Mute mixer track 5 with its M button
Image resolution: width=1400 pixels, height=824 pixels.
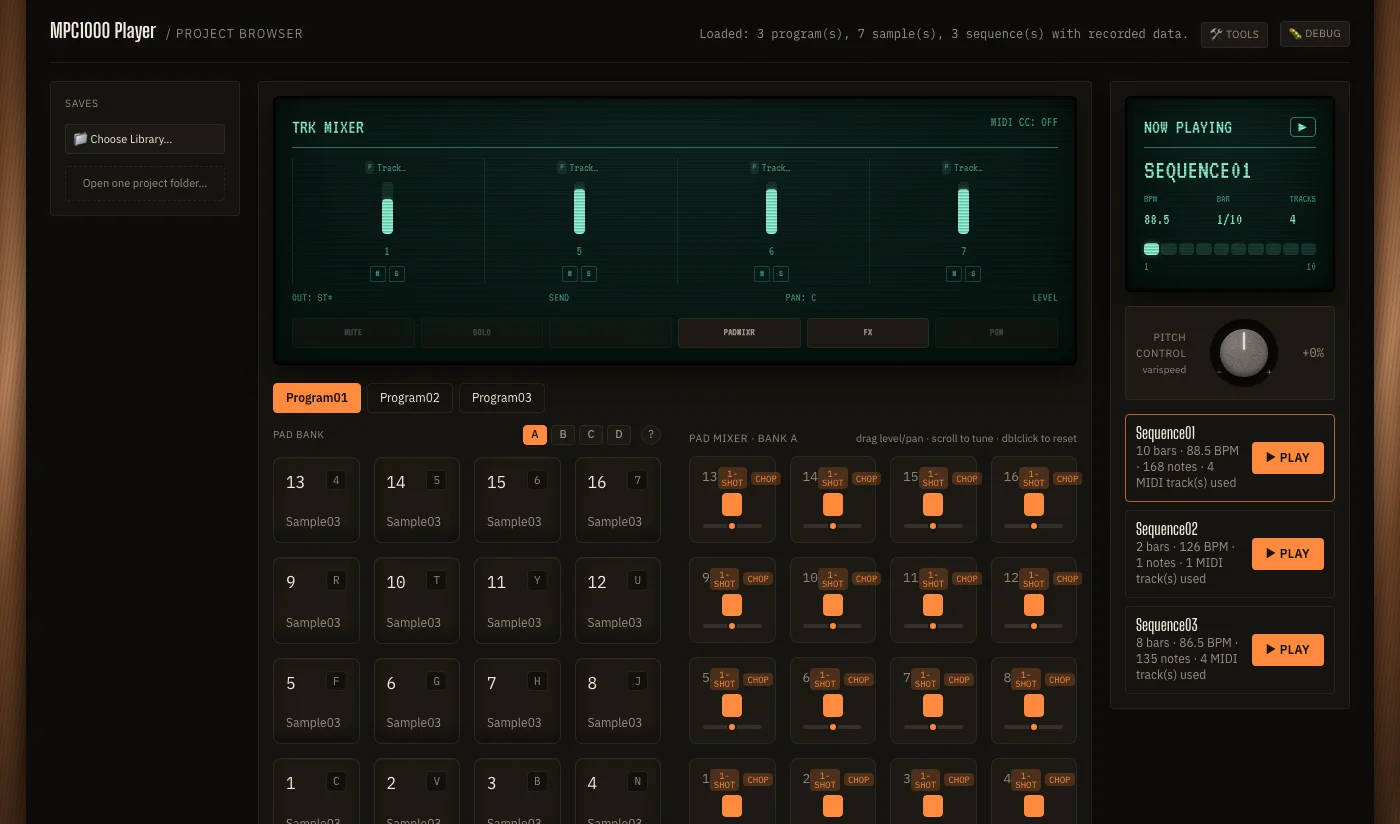coord(570,274)
